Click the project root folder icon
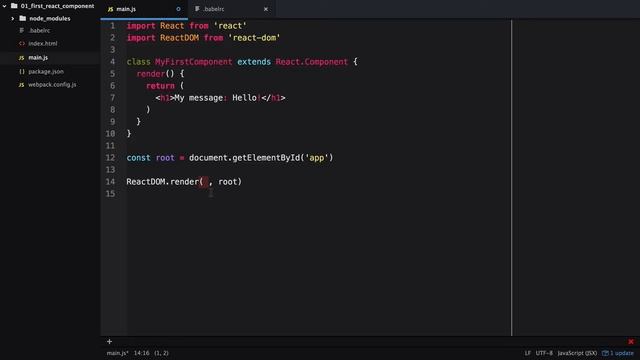The width and height of the screenshot is (640, 360). point(14,6)
